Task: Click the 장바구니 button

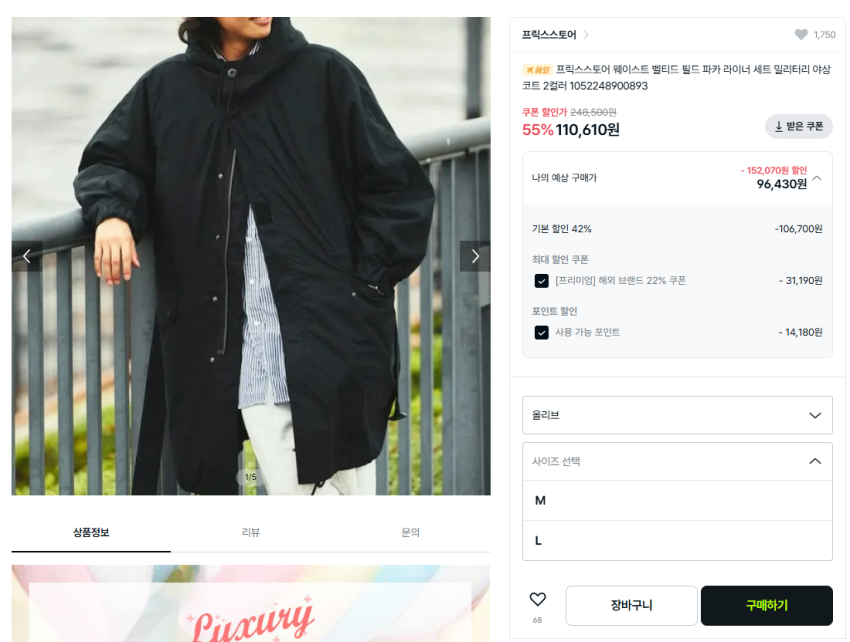Action: click(632, 605)
